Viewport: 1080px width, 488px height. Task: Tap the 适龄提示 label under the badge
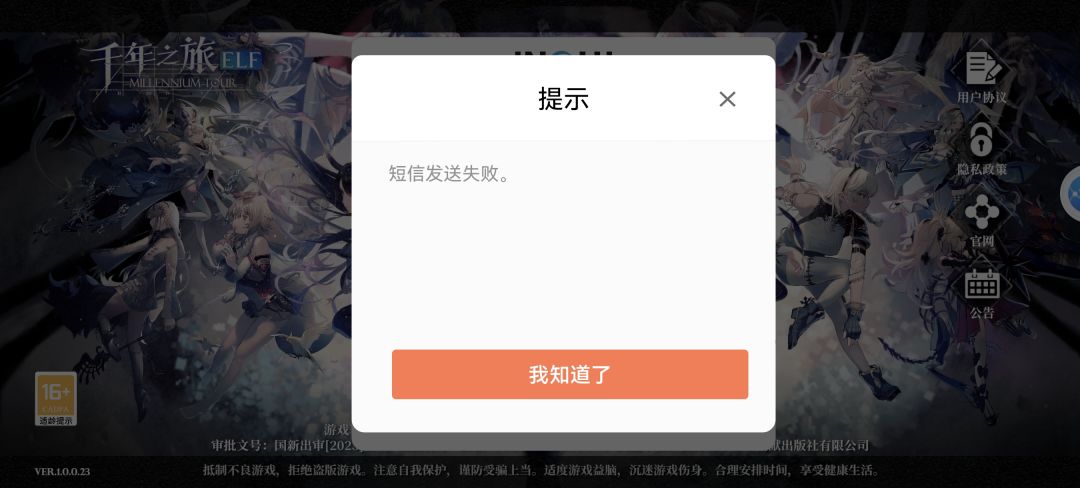(x=56, y=421)
